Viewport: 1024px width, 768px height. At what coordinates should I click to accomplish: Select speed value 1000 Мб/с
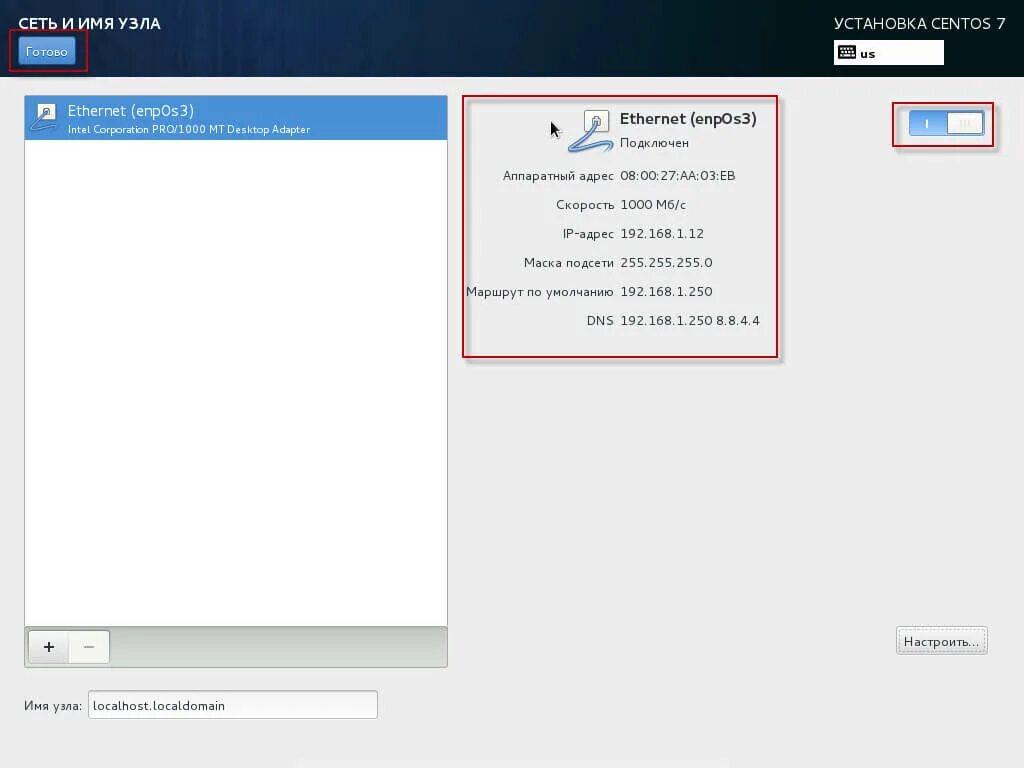click(x=653, y=205)
